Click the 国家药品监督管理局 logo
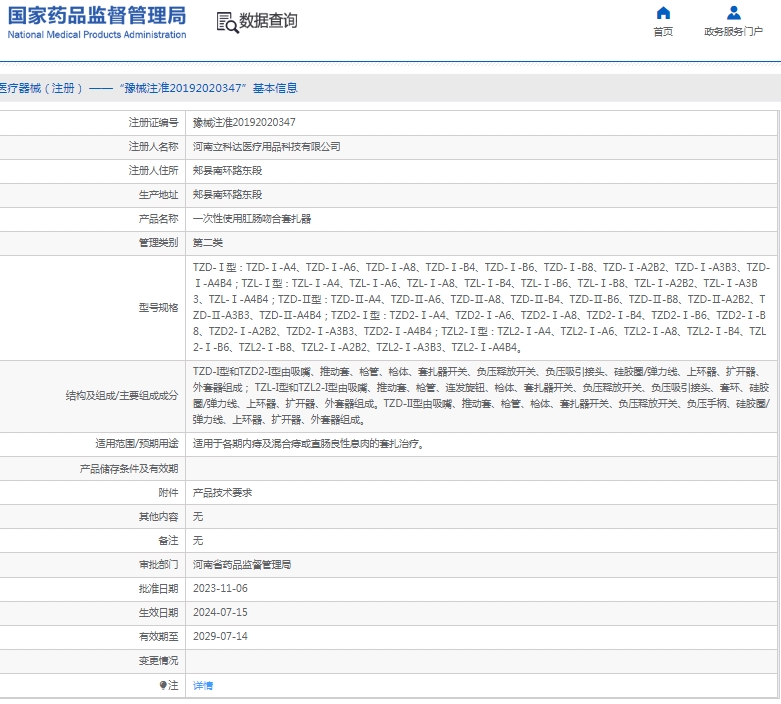The width and height of the screenshot is (781, 704). [97, 16]
